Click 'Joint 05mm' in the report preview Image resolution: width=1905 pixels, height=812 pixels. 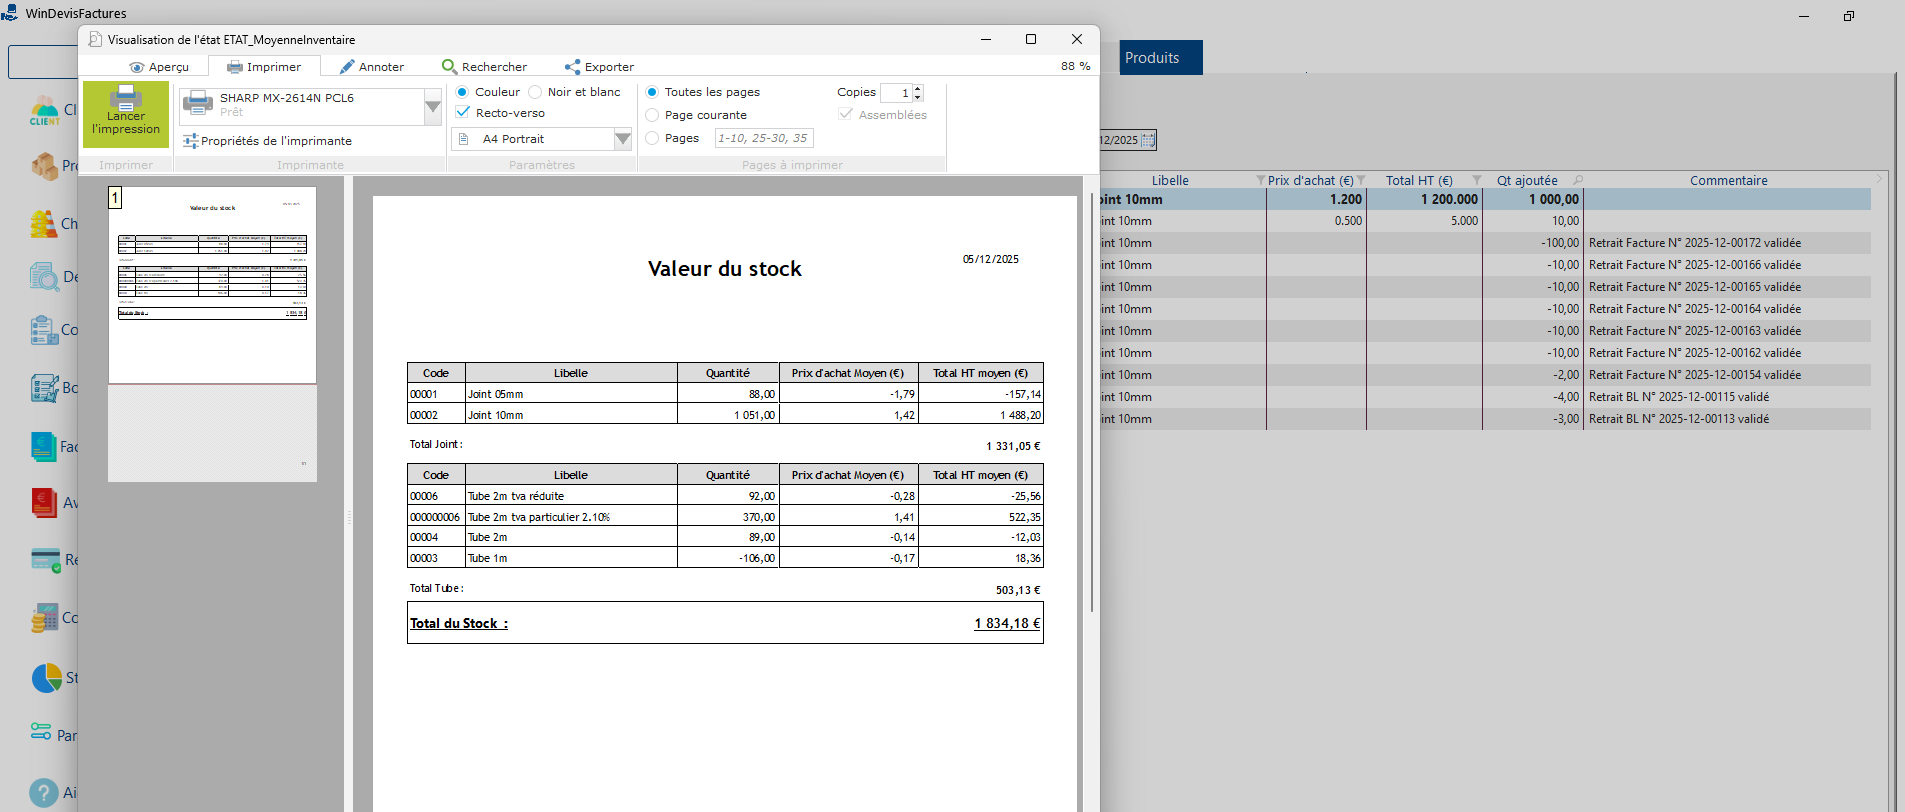pos(496,394)
